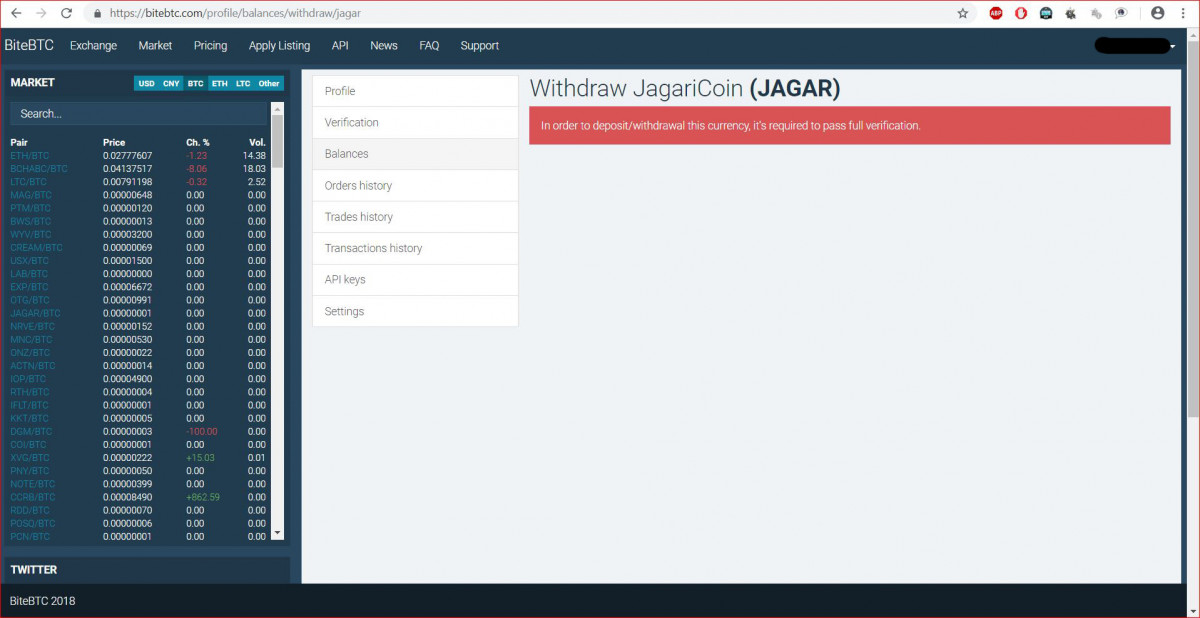Select the BCHABC/BTC pair
This screenshot has height=618, width=1200.
[39, 169]
